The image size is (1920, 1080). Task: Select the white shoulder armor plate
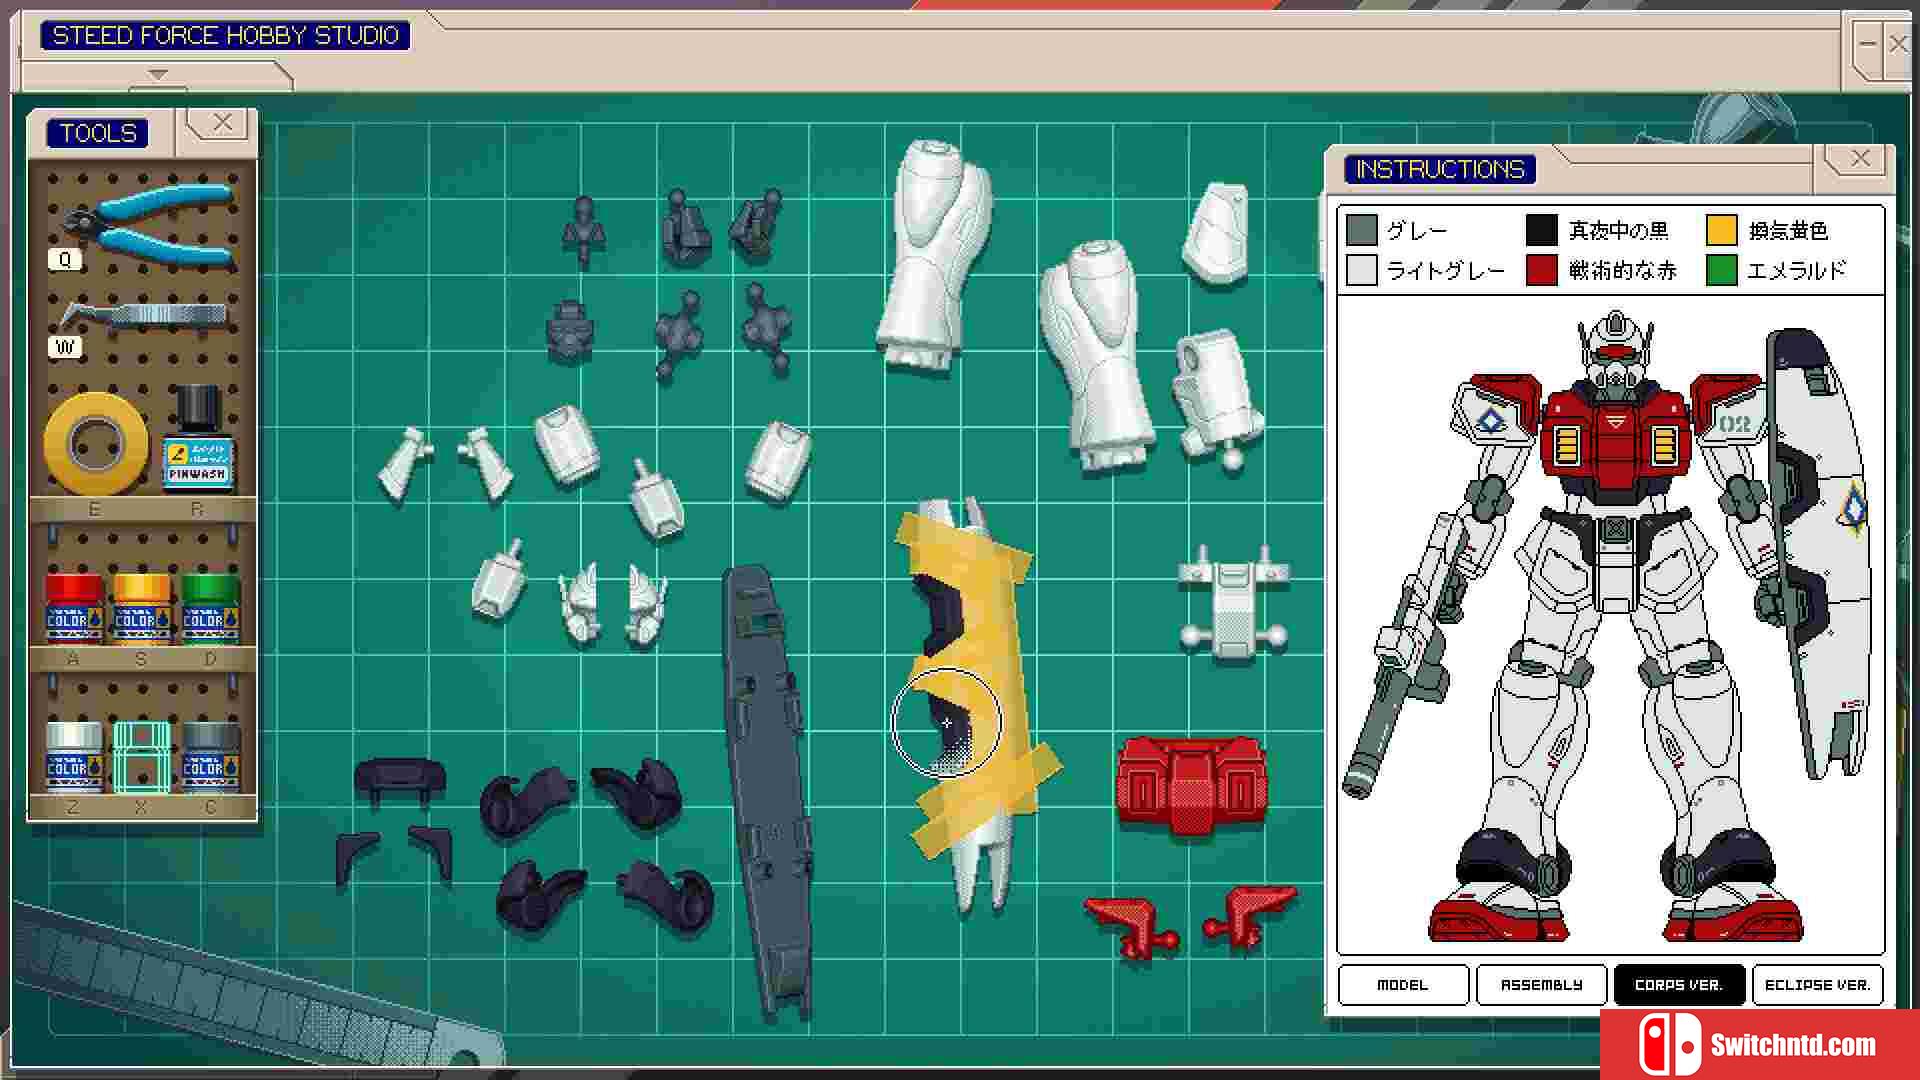pyautogui.click(x=1215, y=233)
